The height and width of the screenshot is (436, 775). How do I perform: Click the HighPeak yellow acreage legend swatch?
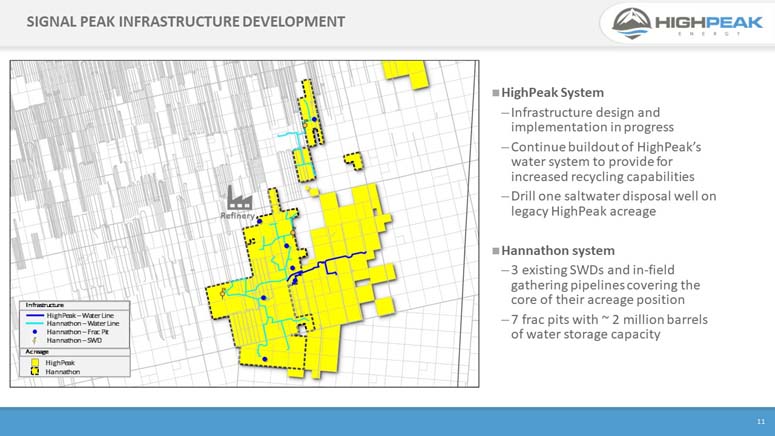pyautogui.click(x=35, y=362)
